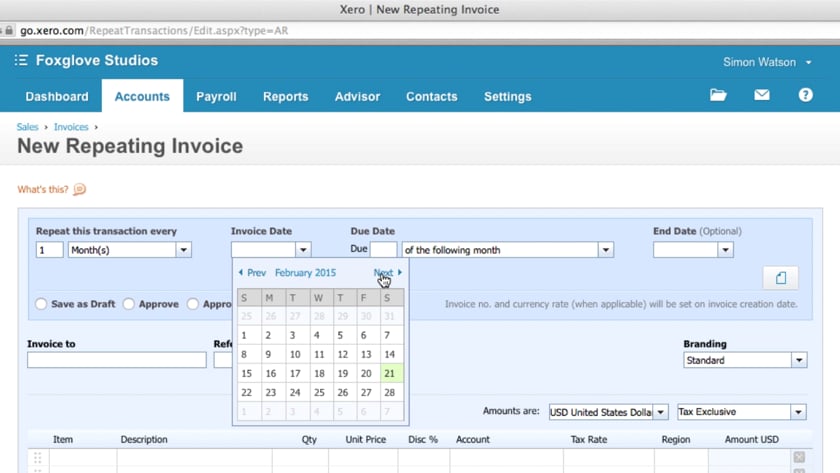
Task: Open the Contacts menu
Action: (x=432, y=96)
